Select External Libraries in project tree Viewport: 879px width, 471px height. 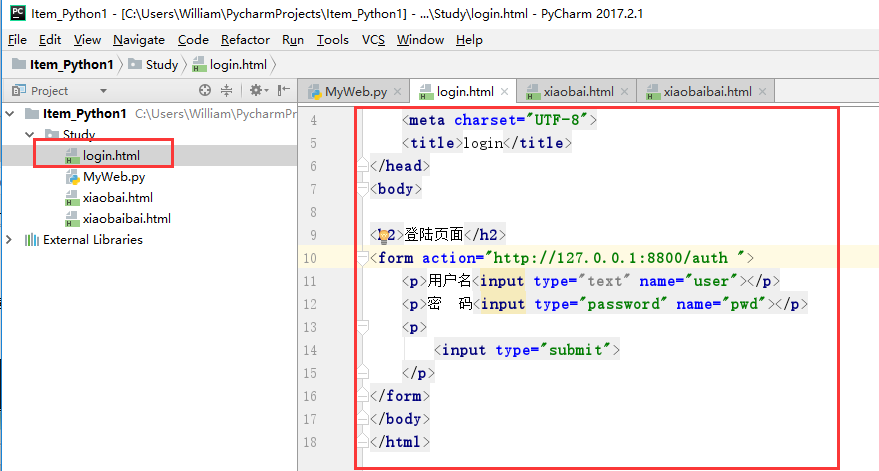click(x=92, y=239)
